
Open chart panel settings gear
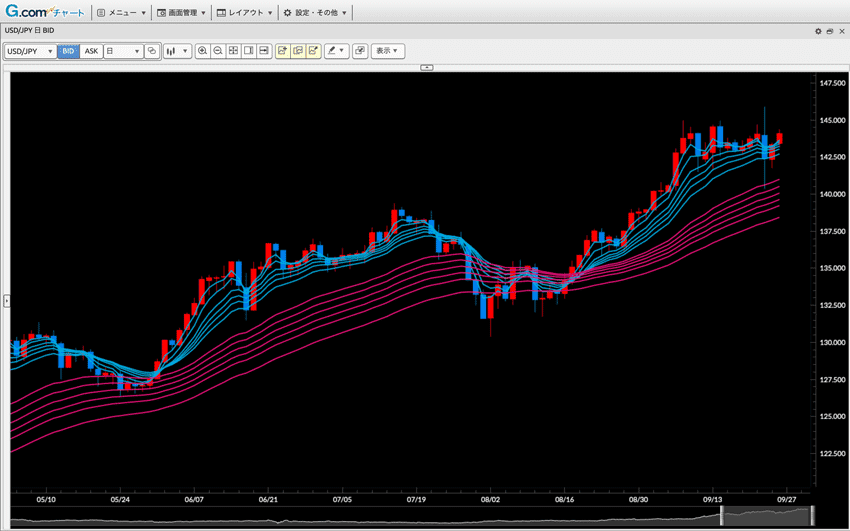(x=819, y=31)
